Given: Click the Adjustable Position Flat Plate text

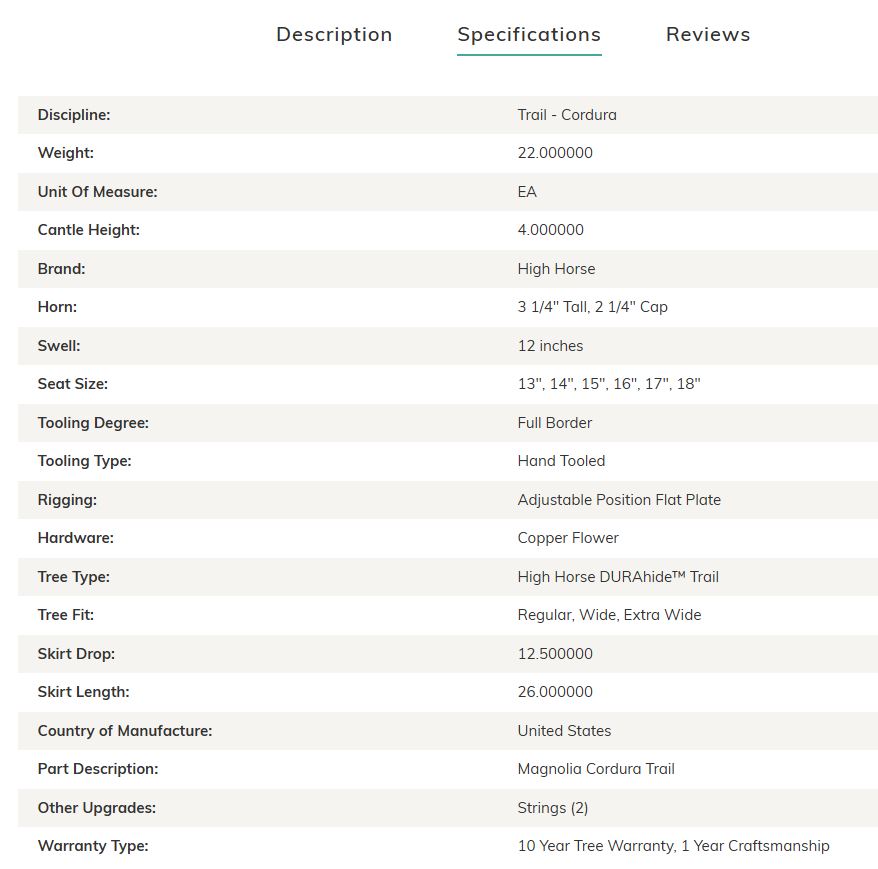Looking at the screenshot, I should click(x=619, y=499).
